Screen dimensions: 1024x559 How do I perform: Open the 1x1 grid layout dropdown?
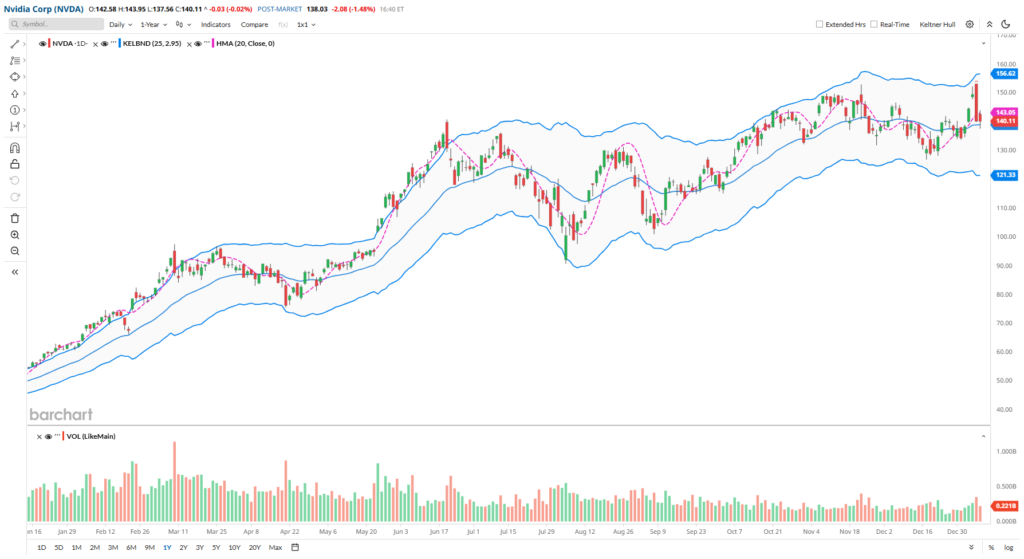[305, 24]
